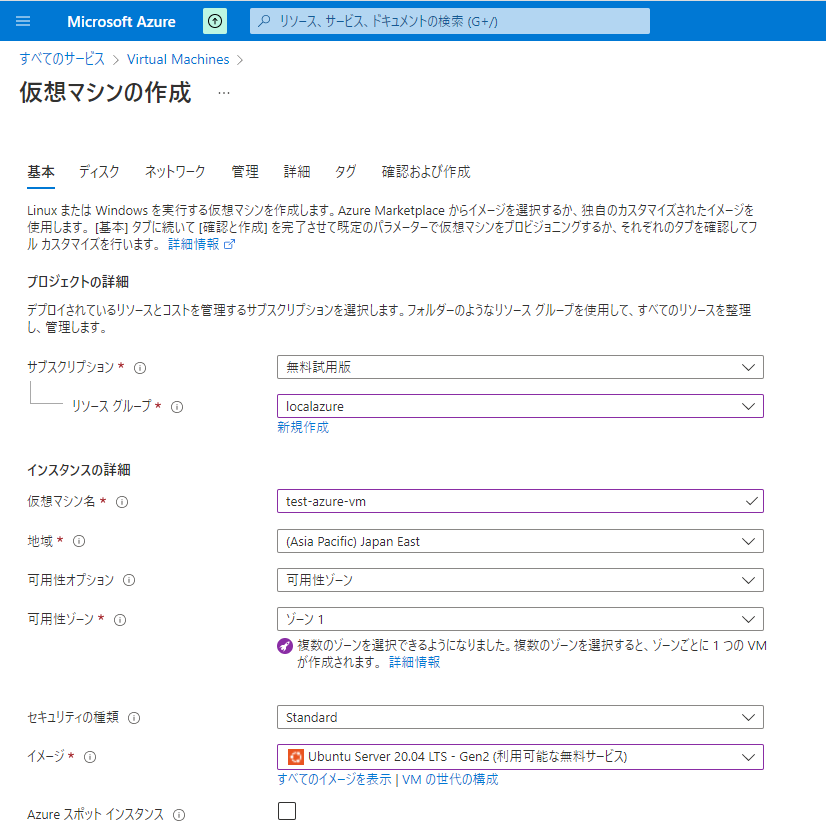Click the info icon next to リソース グループ
Image resolution: width=826 pixels, height=830 pixels.
click(x=177, y=407)
